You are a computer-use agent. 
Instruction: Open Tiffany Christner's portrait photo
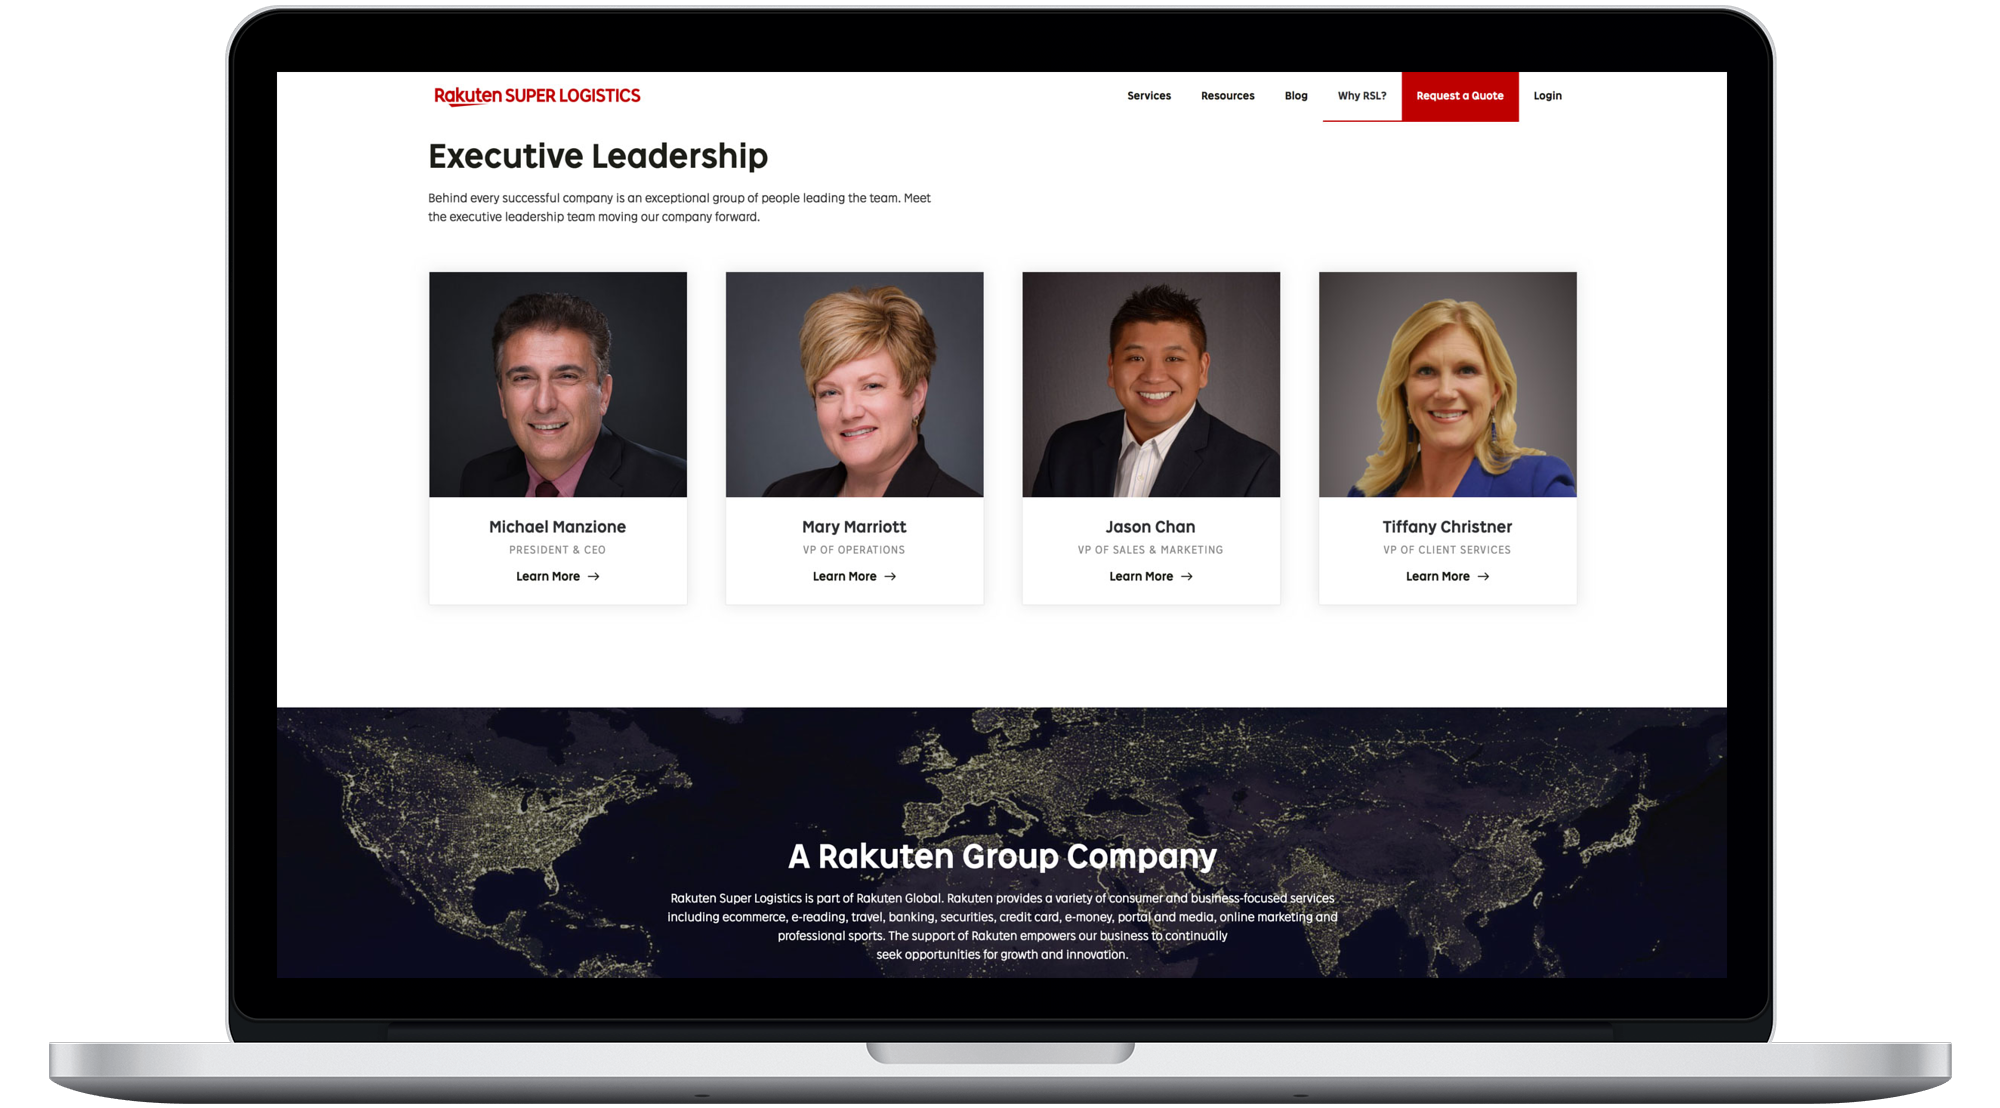tap(1448, 384)
